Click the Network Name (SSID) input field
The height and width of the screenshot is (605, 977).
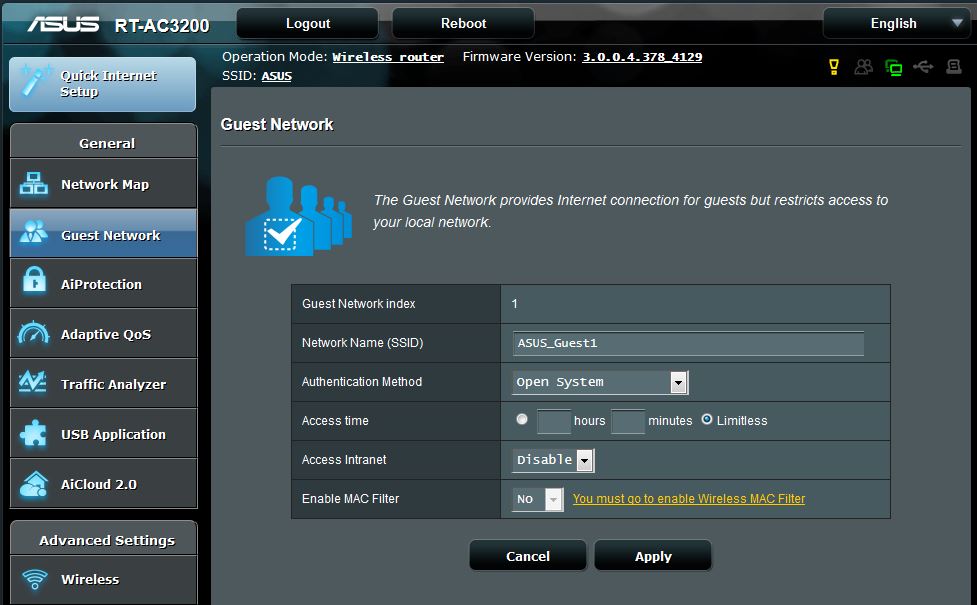coord(688,343)
